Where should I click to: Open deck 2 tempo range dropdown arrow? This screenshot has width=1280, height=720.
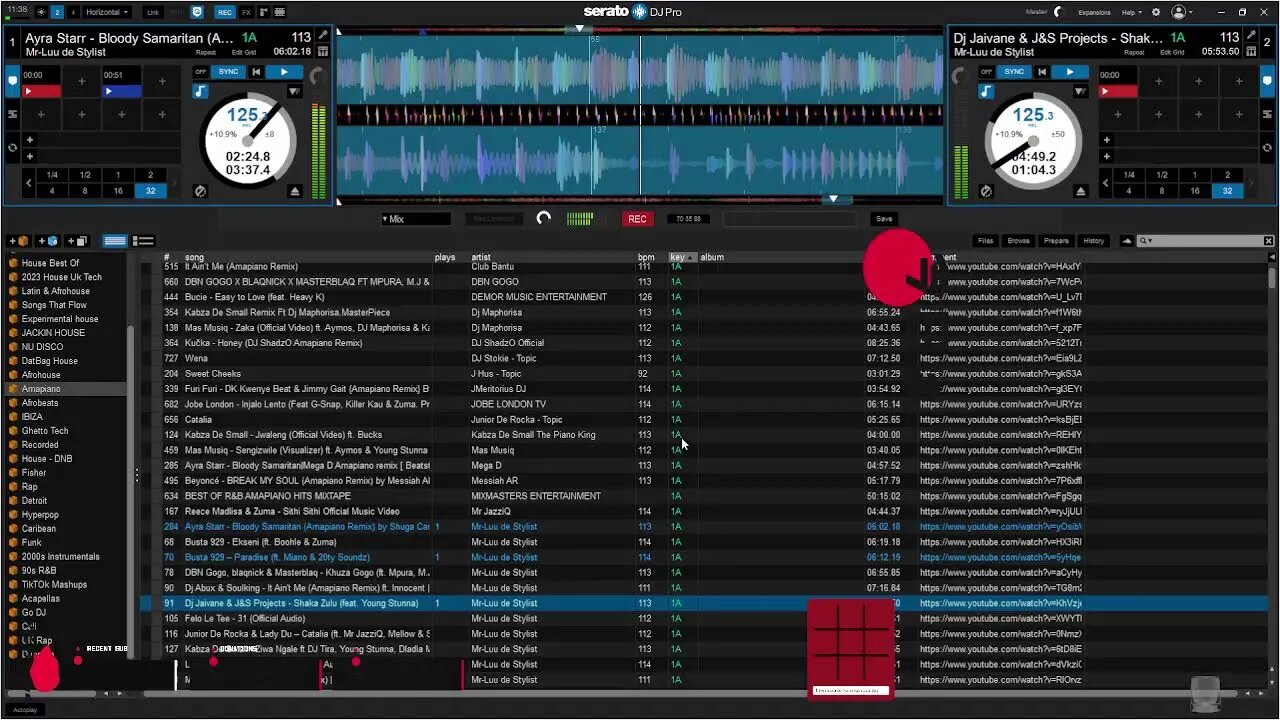coord(1079,91)
